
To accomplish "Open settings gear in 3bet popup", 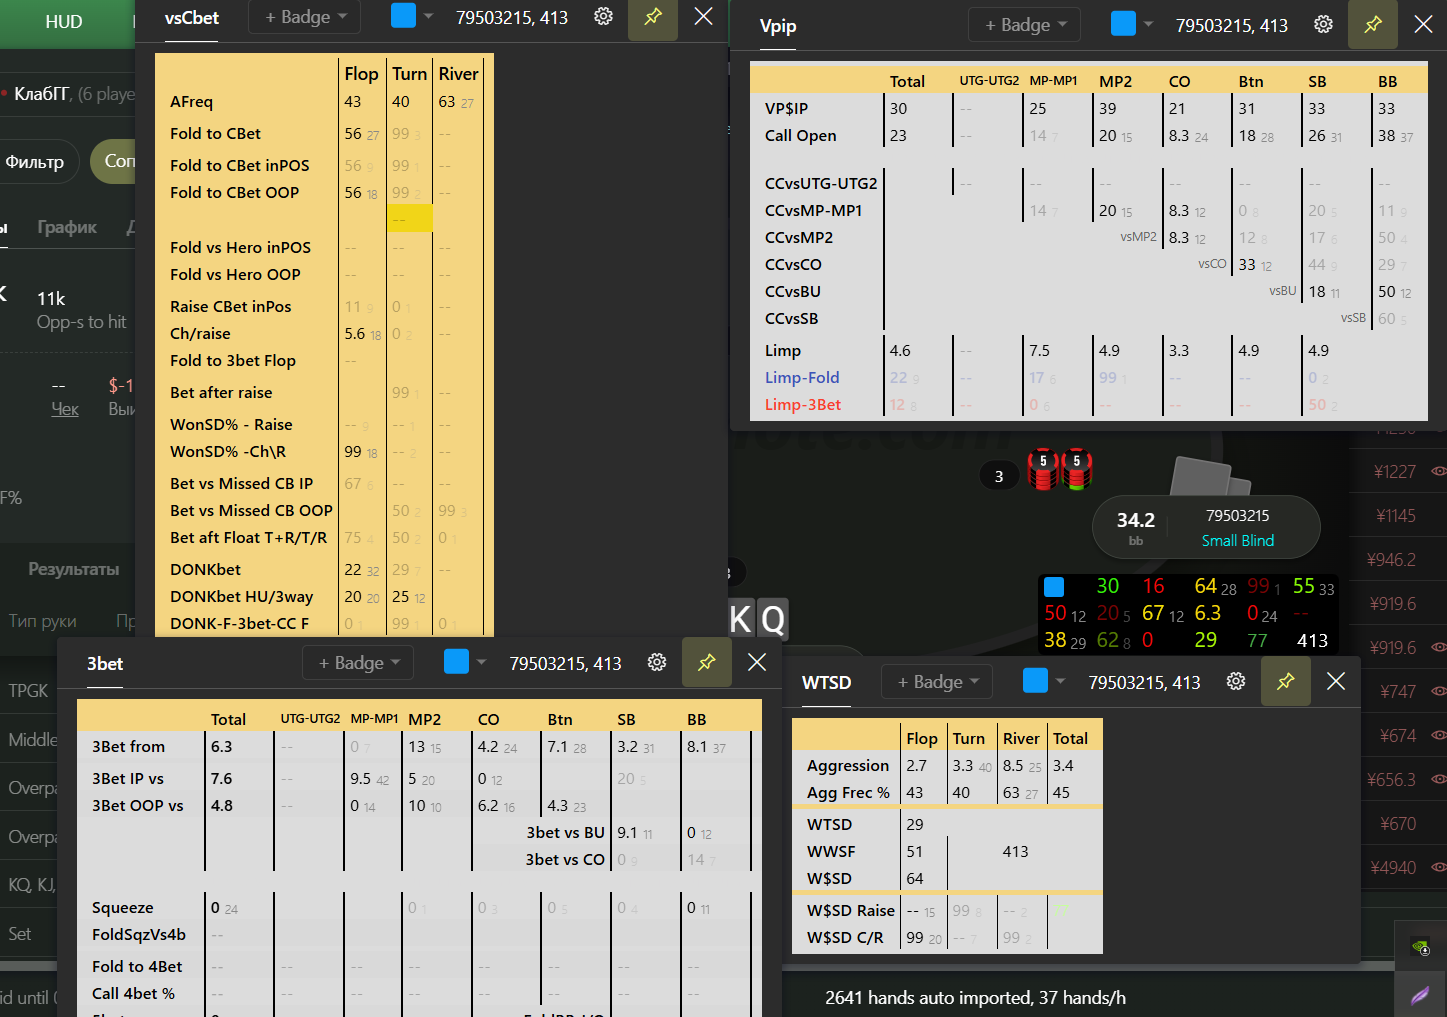I will [657, 662].
